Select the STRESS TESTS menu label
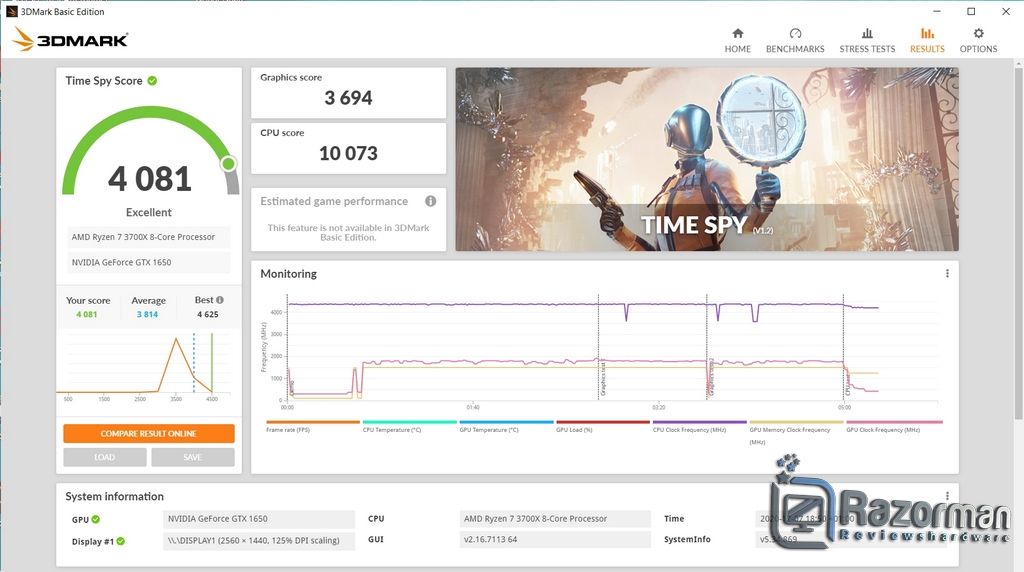 867,49
